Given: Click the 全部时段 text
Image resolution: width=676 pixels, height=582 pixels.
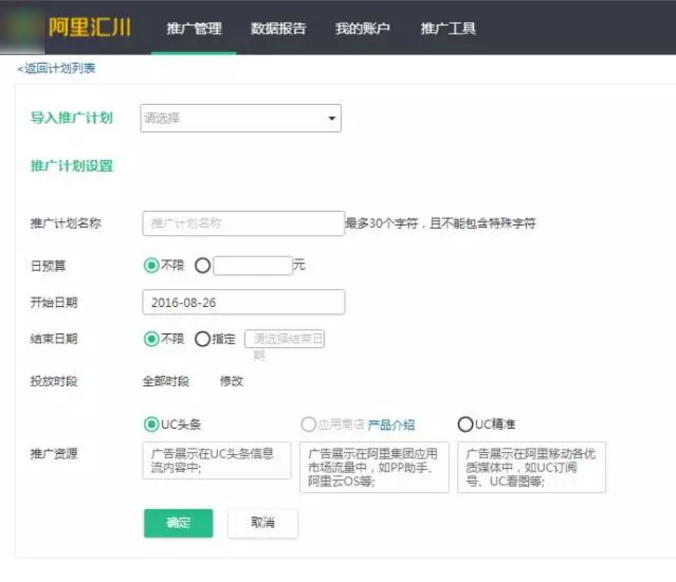Looking at the screenshot, I should coord(166,381).
